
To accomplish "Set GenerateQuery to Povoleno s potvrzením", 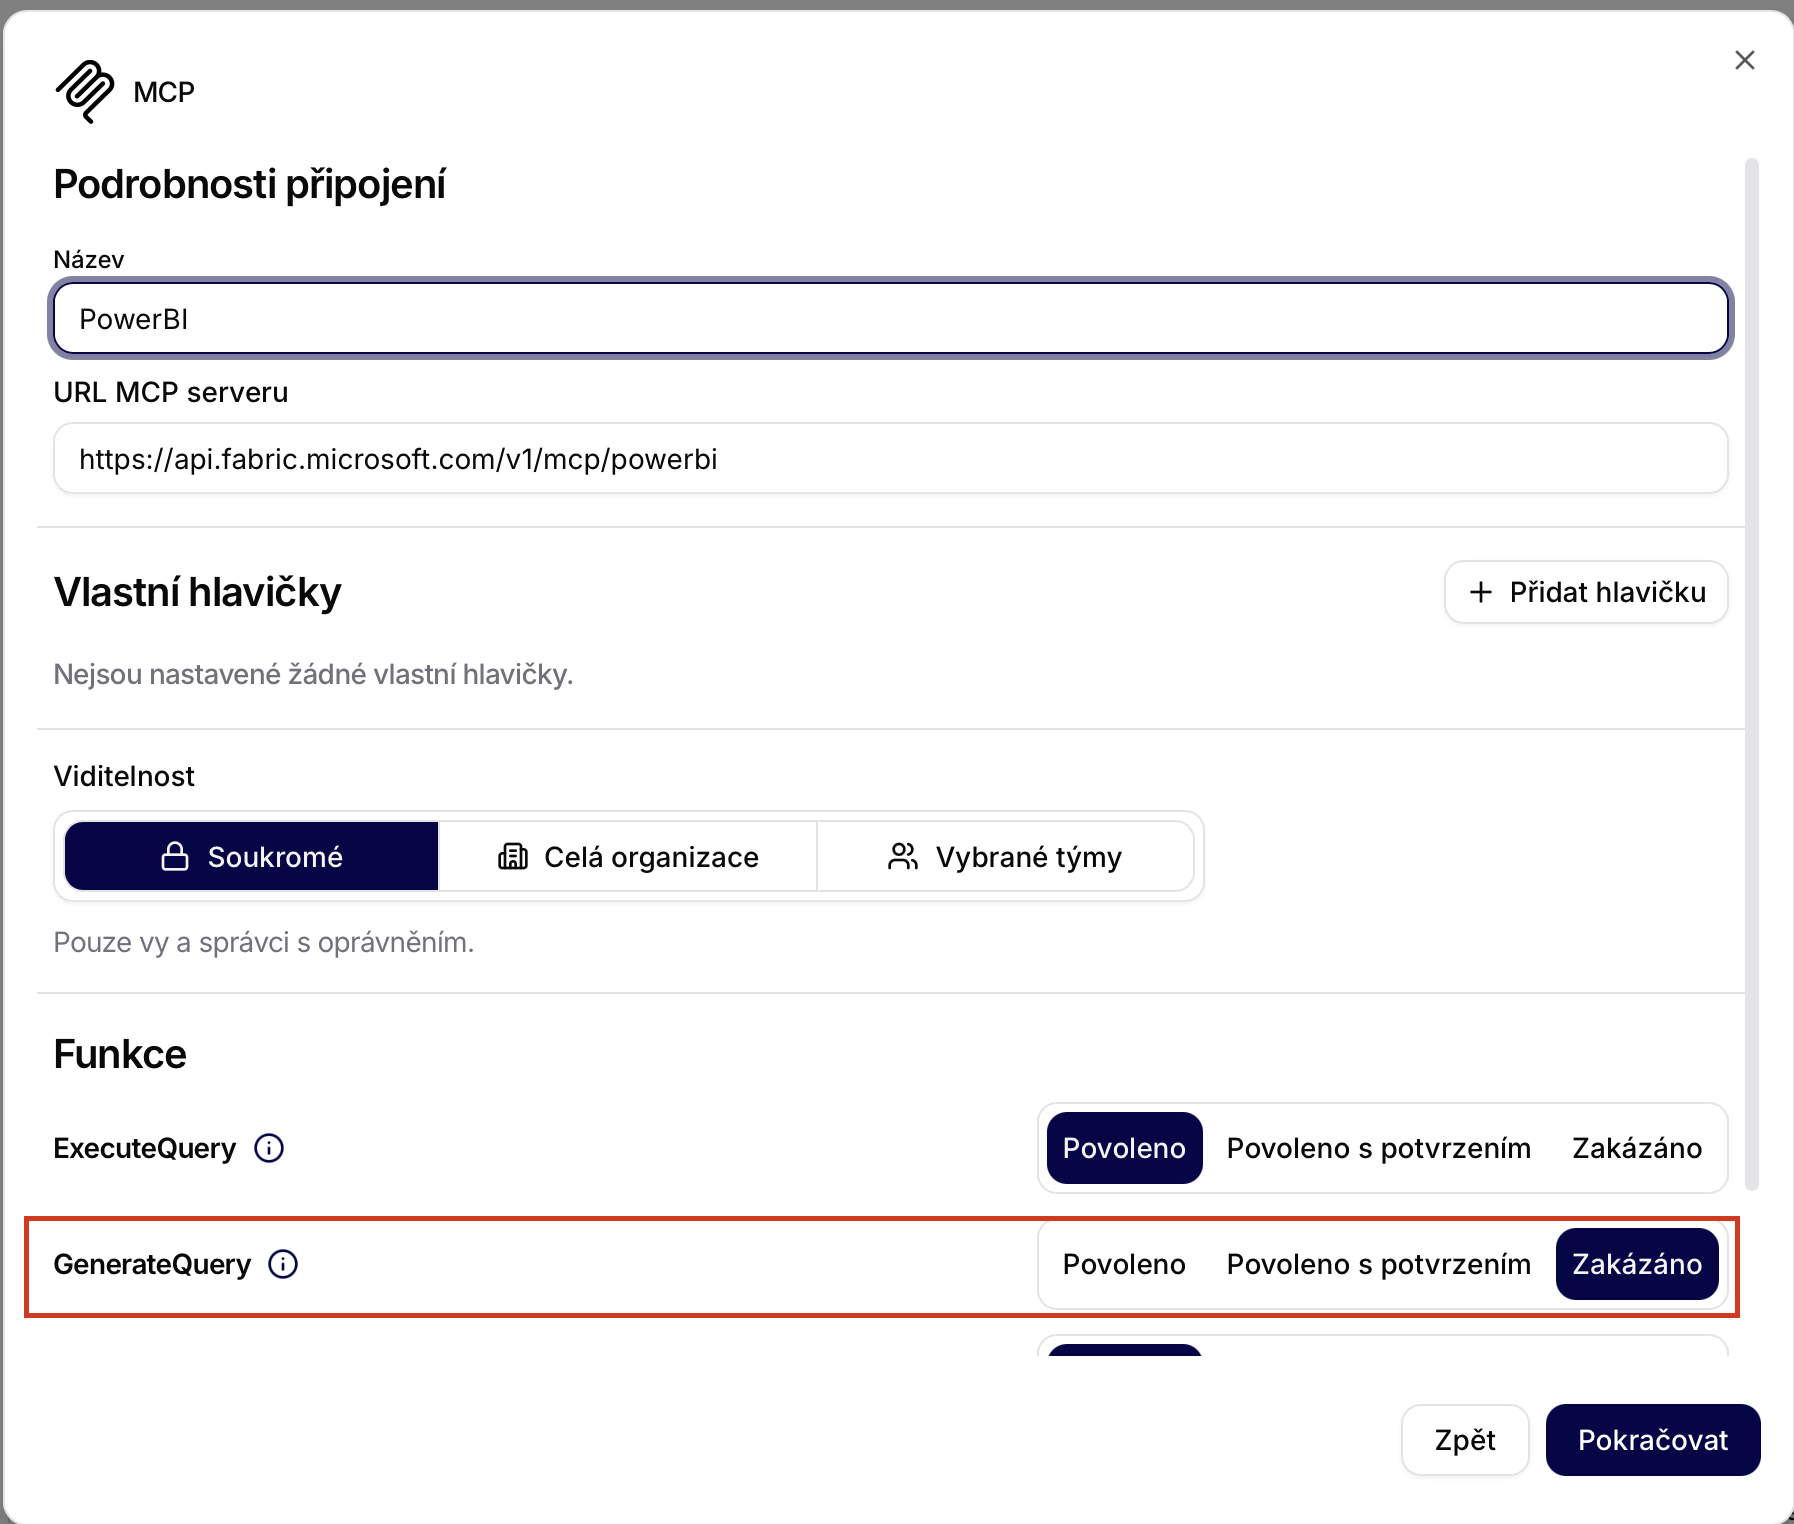I will 1379,1264.
